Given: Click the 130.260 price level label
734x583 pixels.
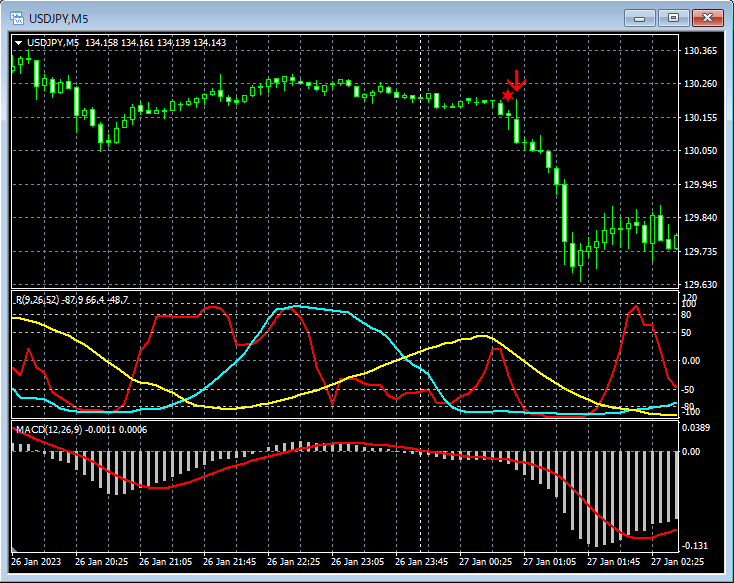Looking at the screenshot, I should pyautogui.click(x=700, y=84).
